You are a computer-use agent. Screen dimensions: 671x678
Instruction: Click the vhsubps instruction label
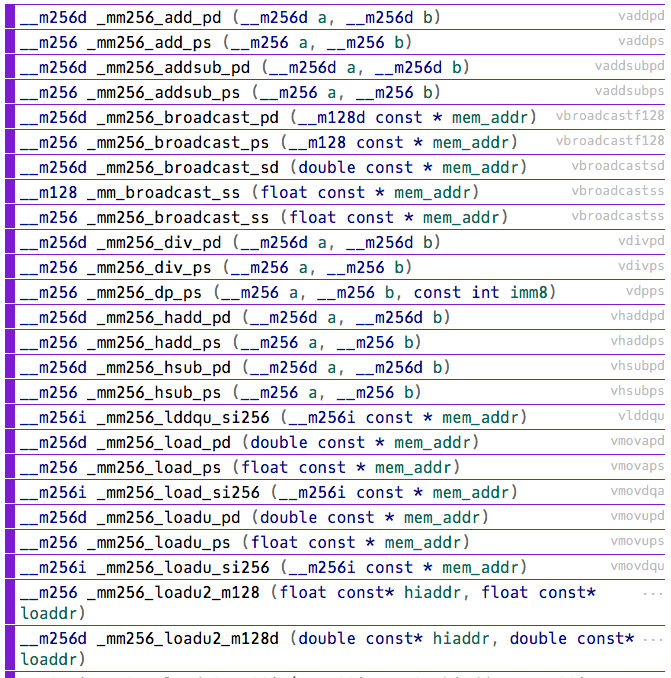[637, 391]
